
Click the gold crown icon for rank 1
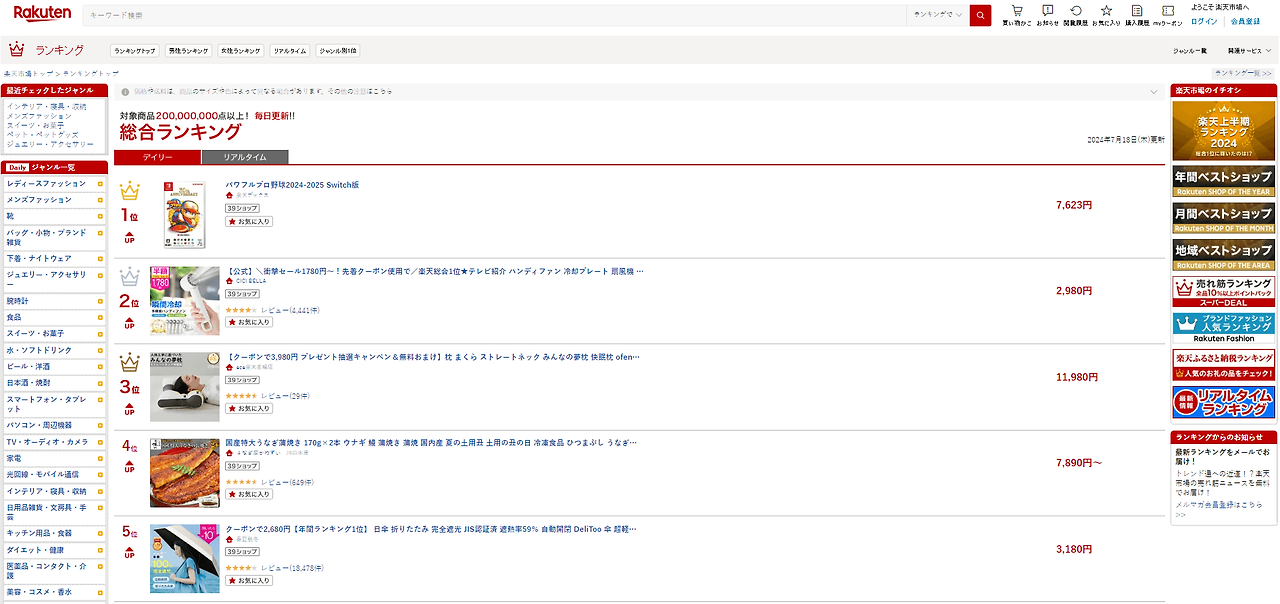click(130, 191)
